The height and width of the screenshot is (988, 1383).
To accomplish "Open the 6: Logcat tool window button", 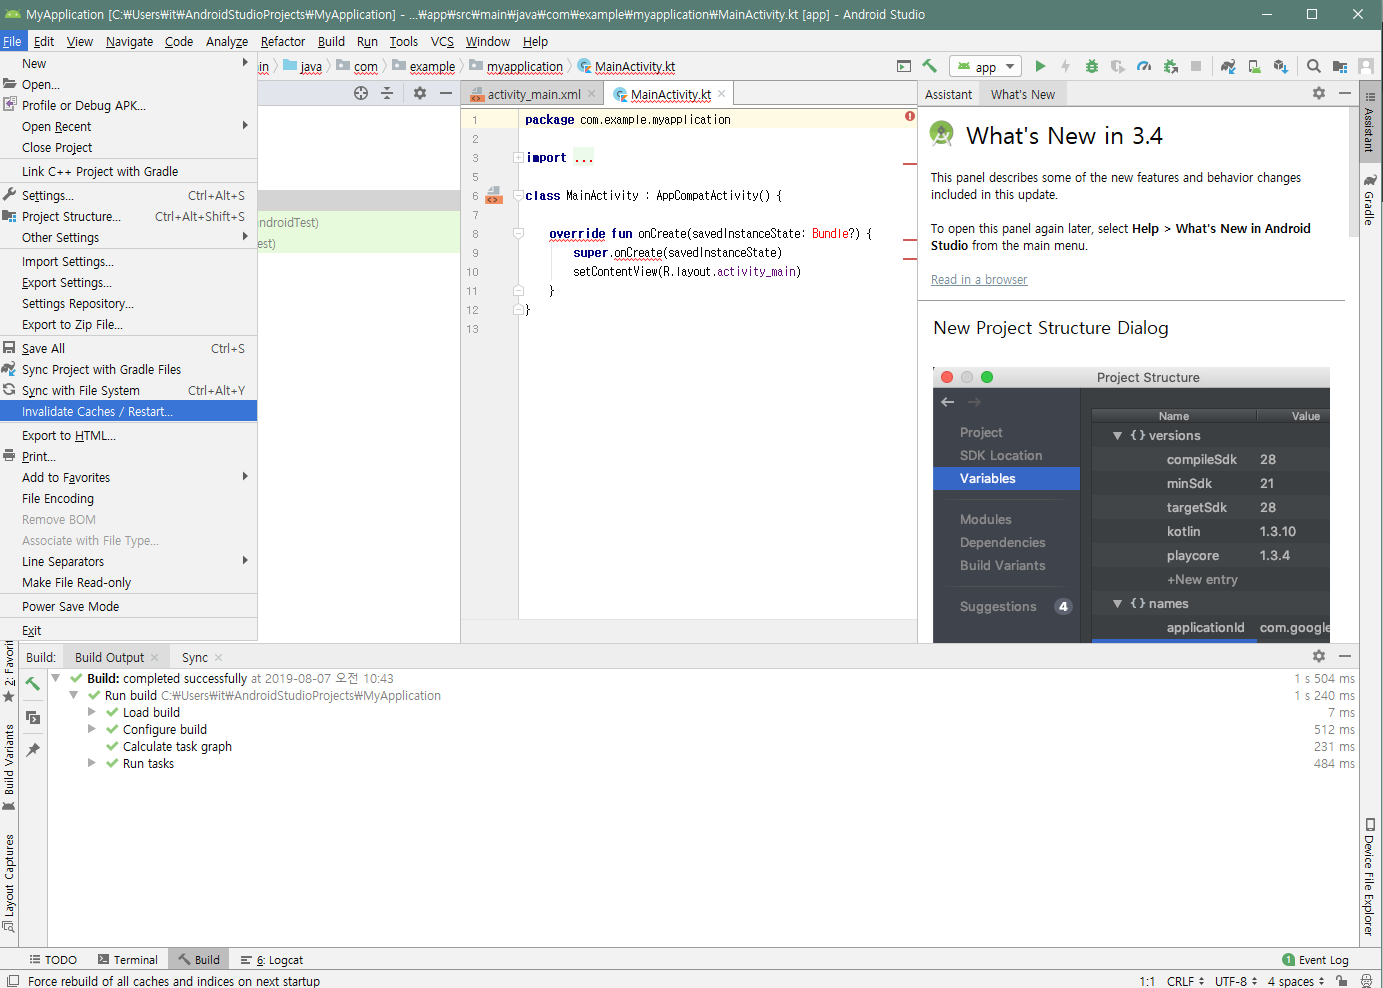I will pyautogui.click(x=272, y=959).
